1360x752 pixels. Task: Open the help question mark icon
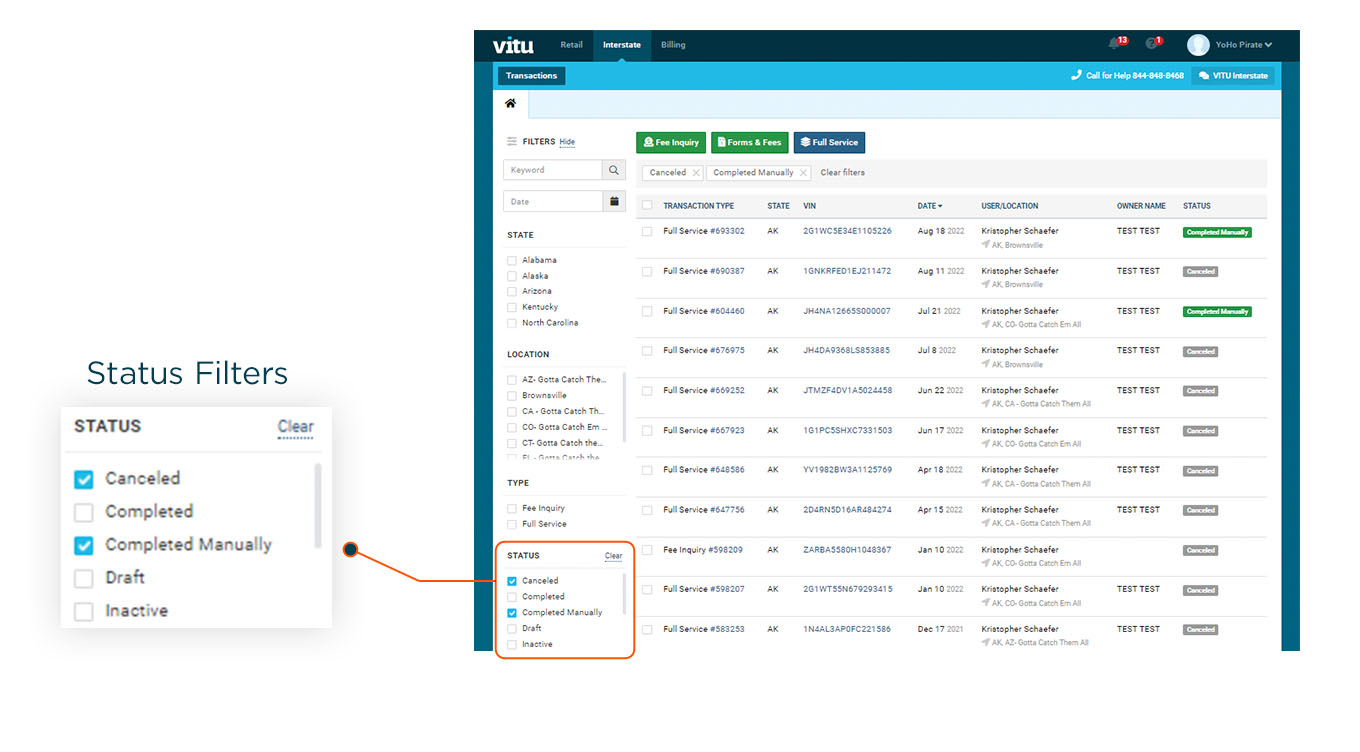[1153, 44]
